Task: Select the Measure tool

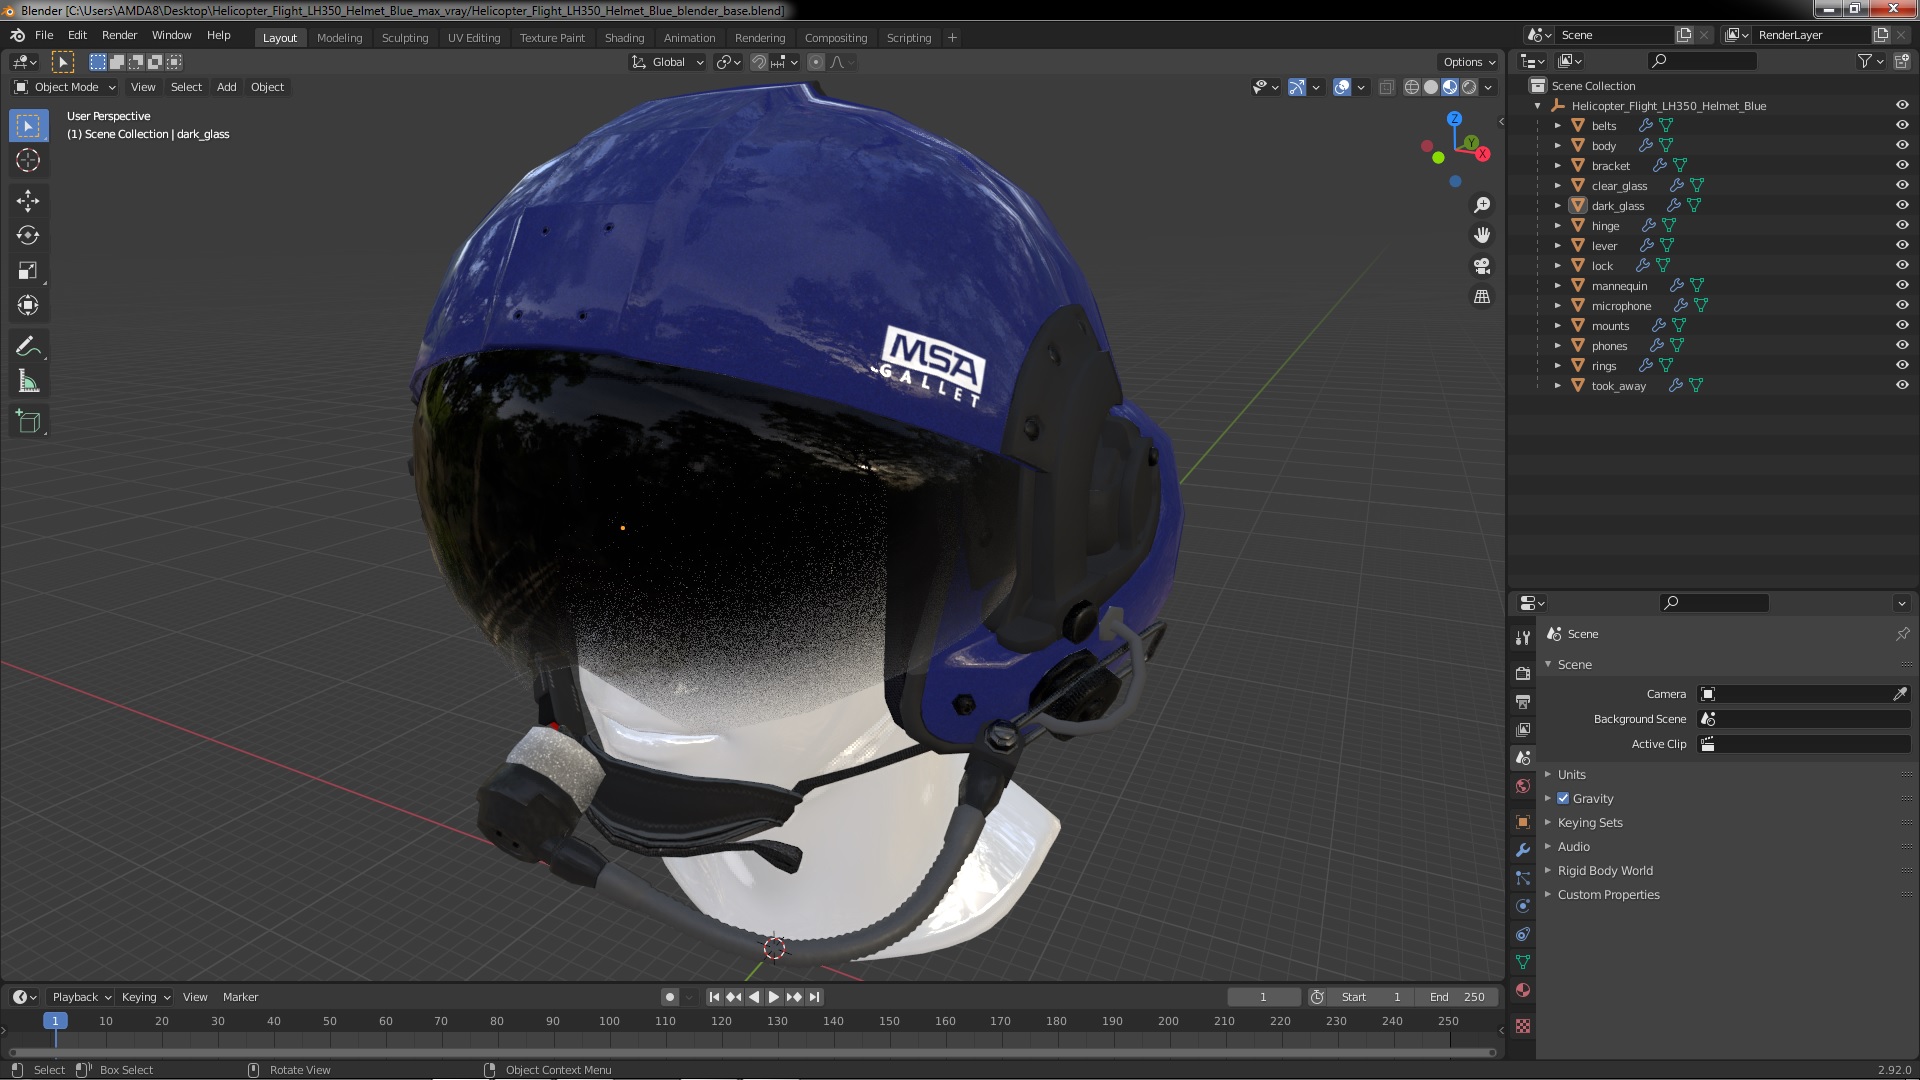Action: (28, 382)
